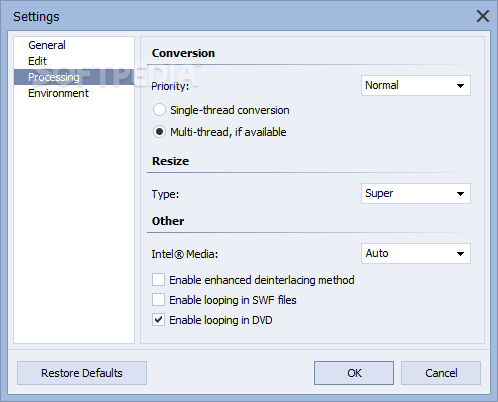Screen dimensions: 498x402
Task: Confirm settings with the OK button
Action: click(354, 373)
